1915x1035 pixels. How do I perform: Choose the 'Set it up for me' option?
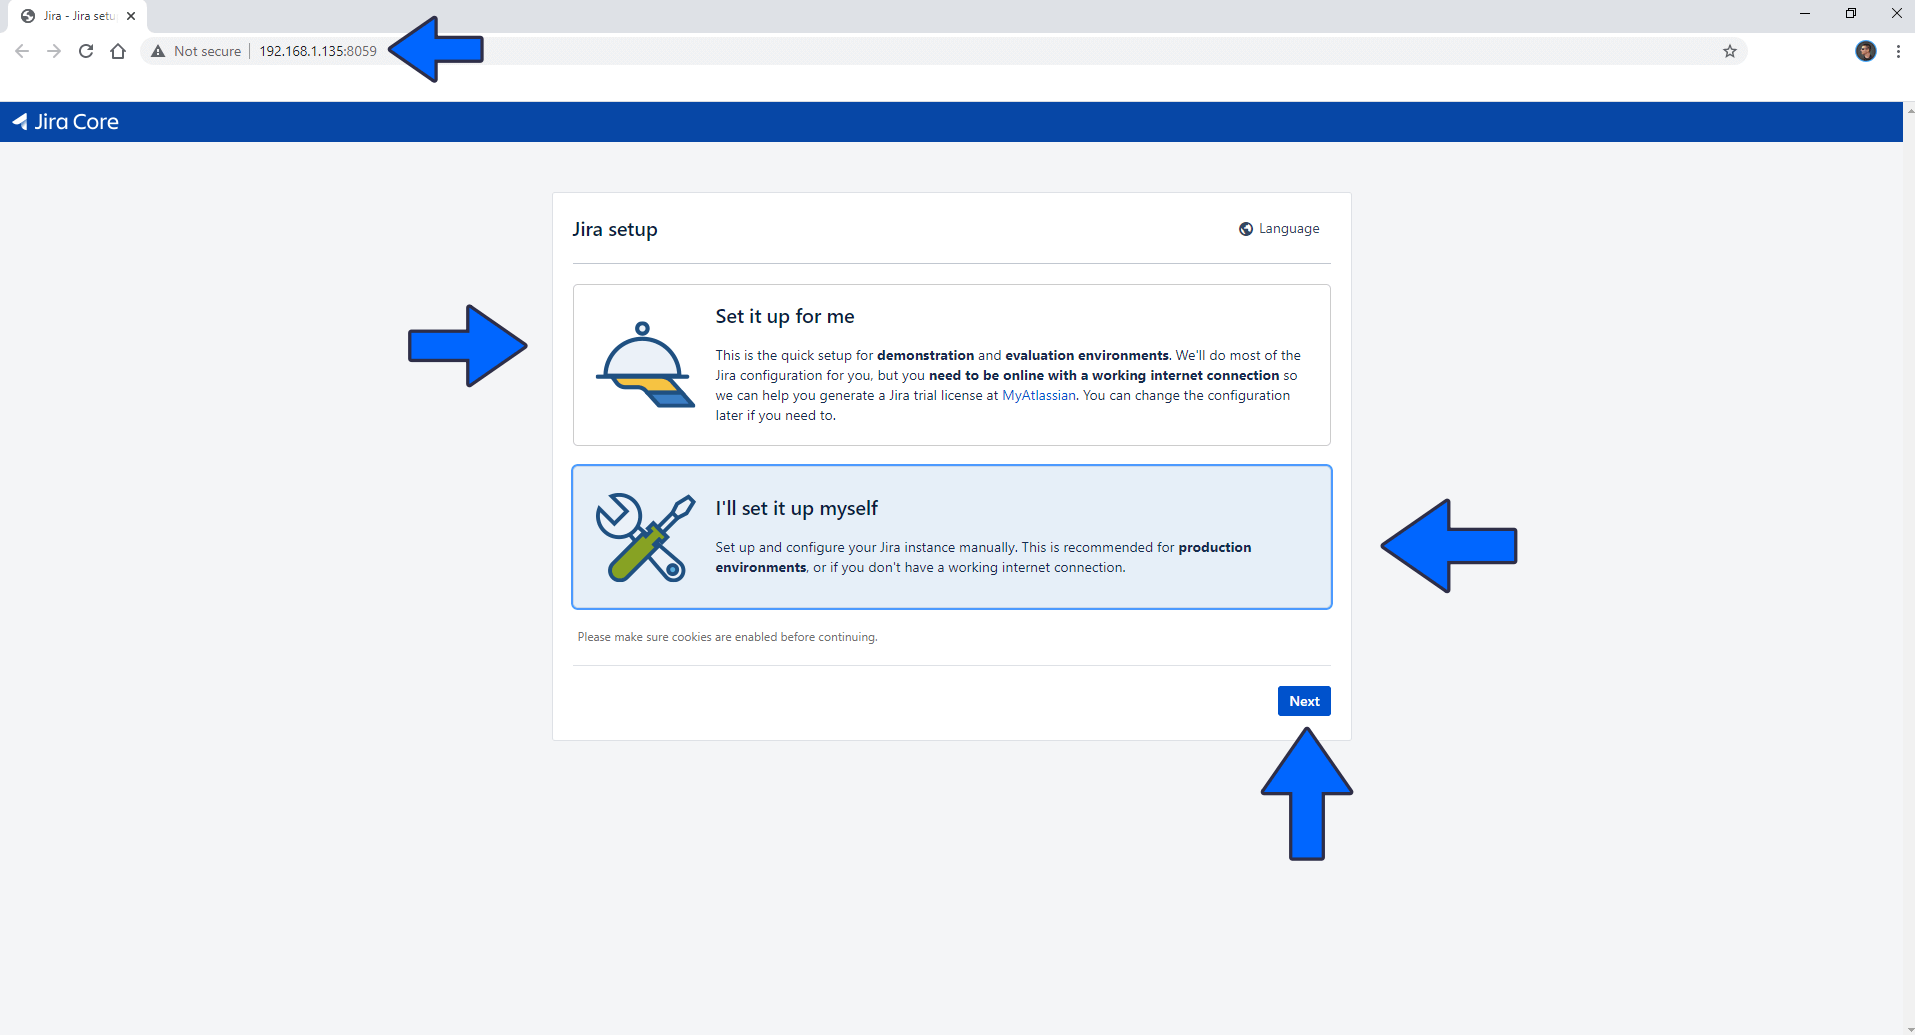tap(951, 365)
